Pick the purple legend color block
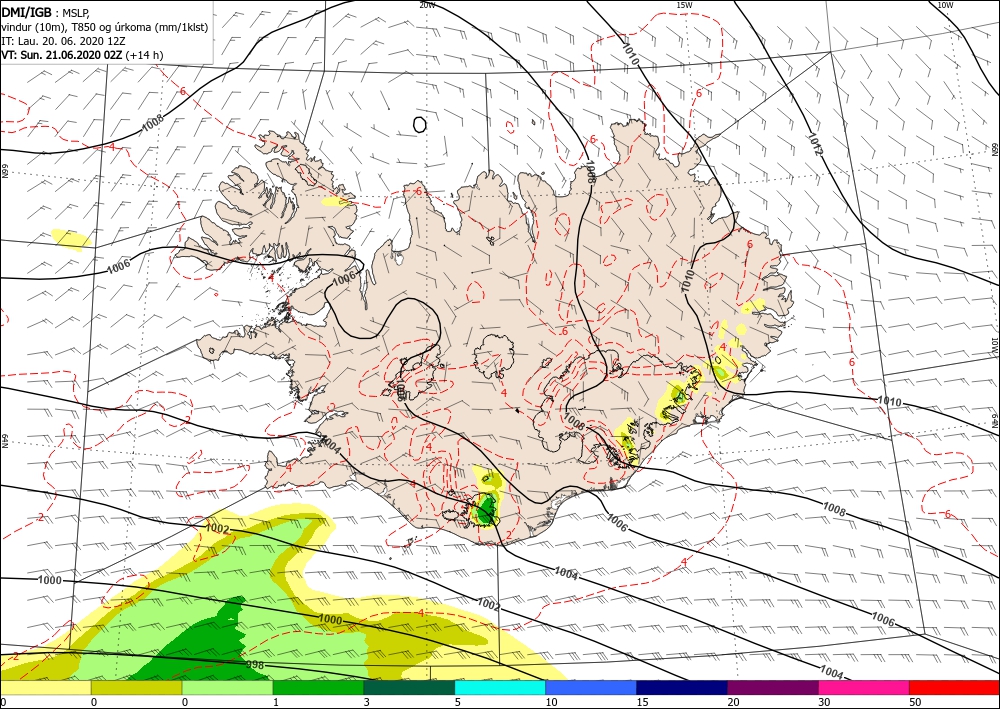Screen dimensions: 1000x709 click(x=772, y=687)
